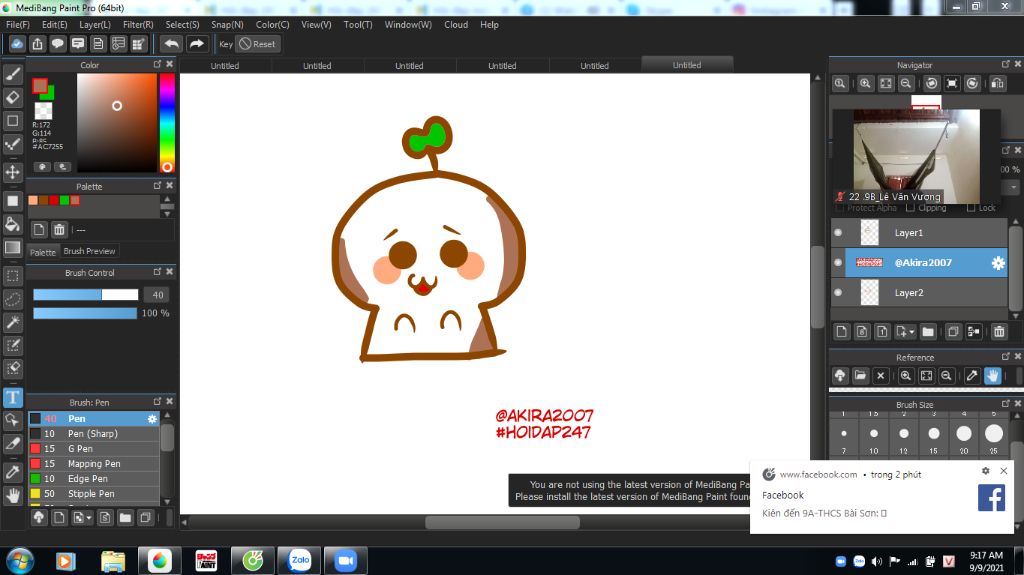
Task: Open Zalo from the taskbar
Action: (x=300, y=561)
